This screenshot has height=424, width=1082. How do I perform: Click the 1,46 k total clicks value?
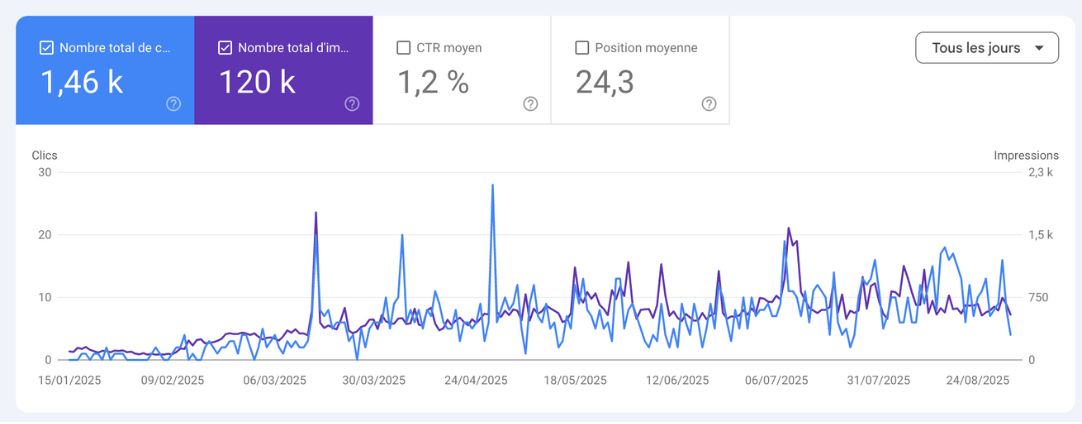click(82, 82)
